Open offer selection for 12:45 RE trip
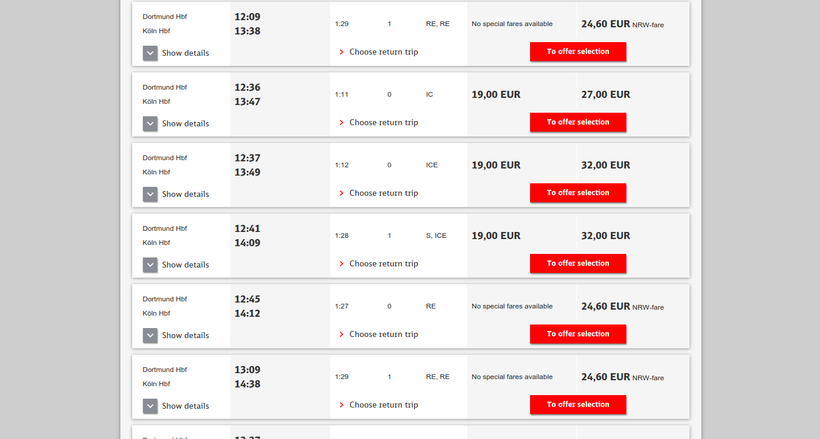 coord(578,334)
